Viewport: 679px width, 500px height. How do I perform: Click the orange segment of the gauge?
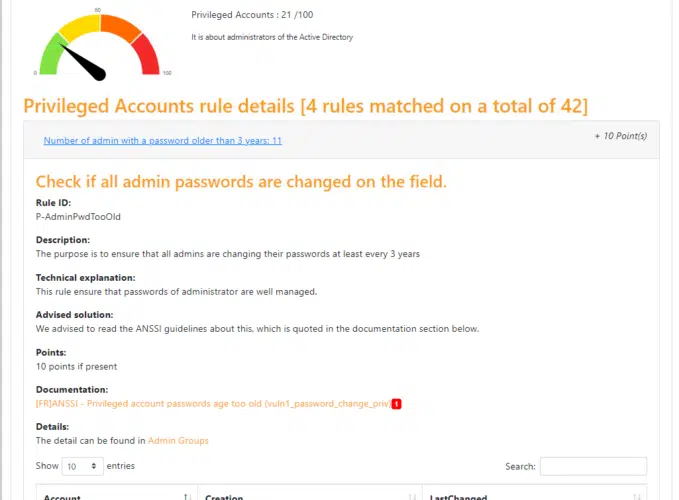pyautogui.click(x=119, y=27)
